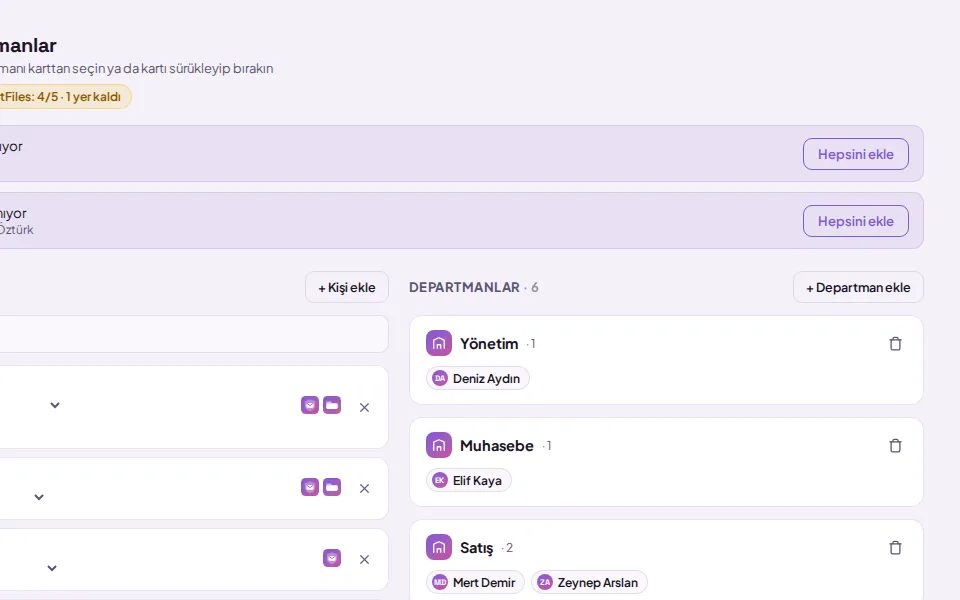The height and width of the screenshot is (600, 960).
Task: Click the MD avatar of Mert Demir
Action: 440,582
